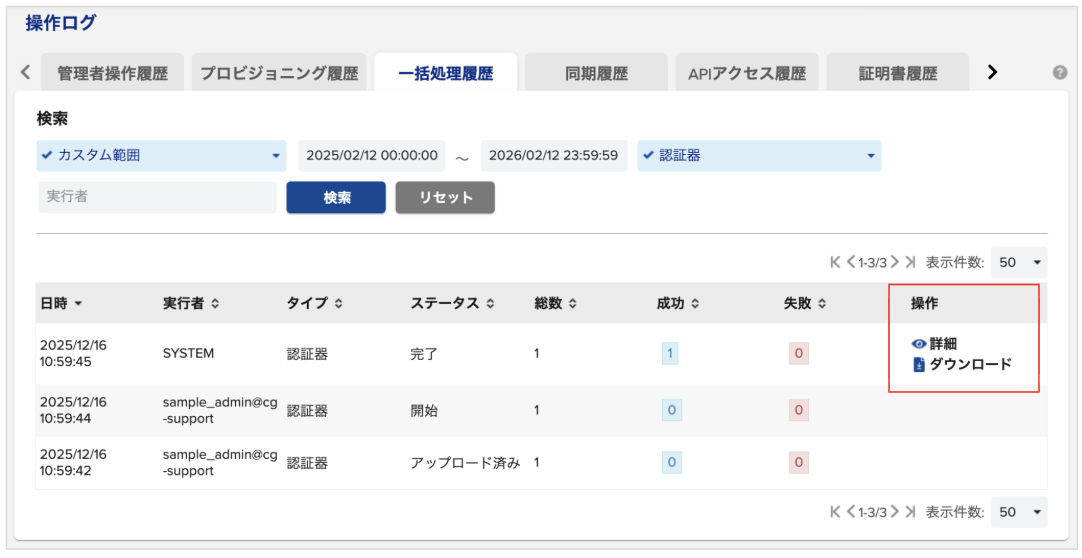This screenshot has width=1082, height=558.
Task: Click the 開始 status cell
Action: [x=424, y=410]
